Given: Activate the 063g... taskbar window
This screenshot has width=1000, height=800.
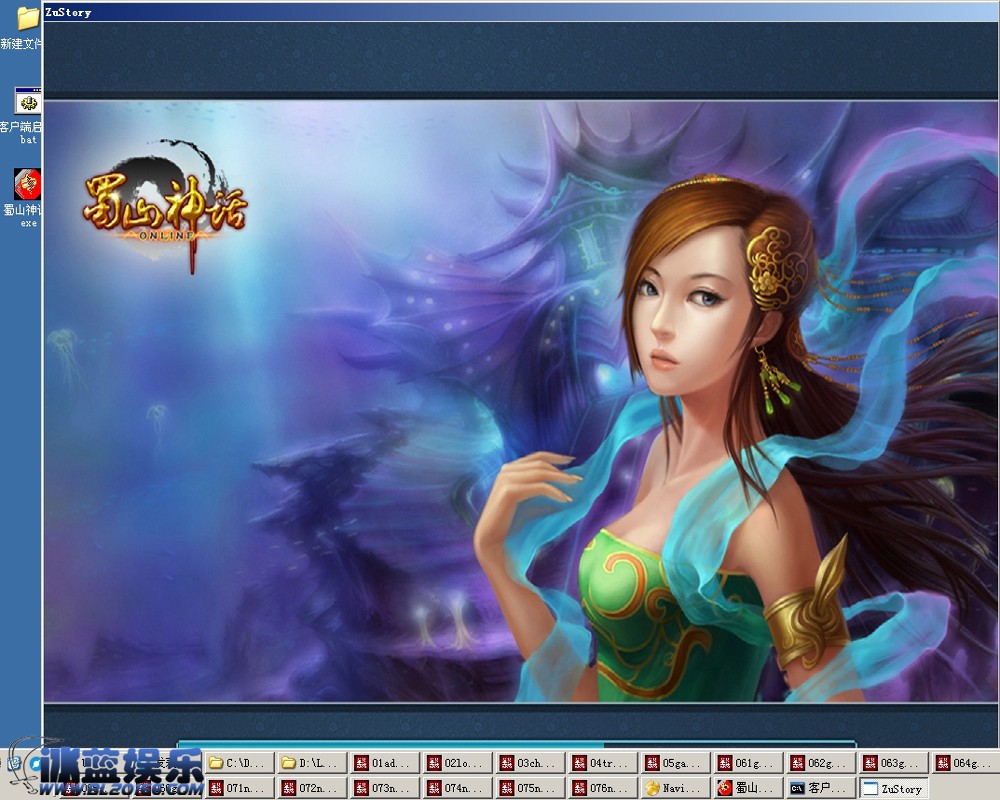Looking at the screenshot, I should (x=894, y=762).
